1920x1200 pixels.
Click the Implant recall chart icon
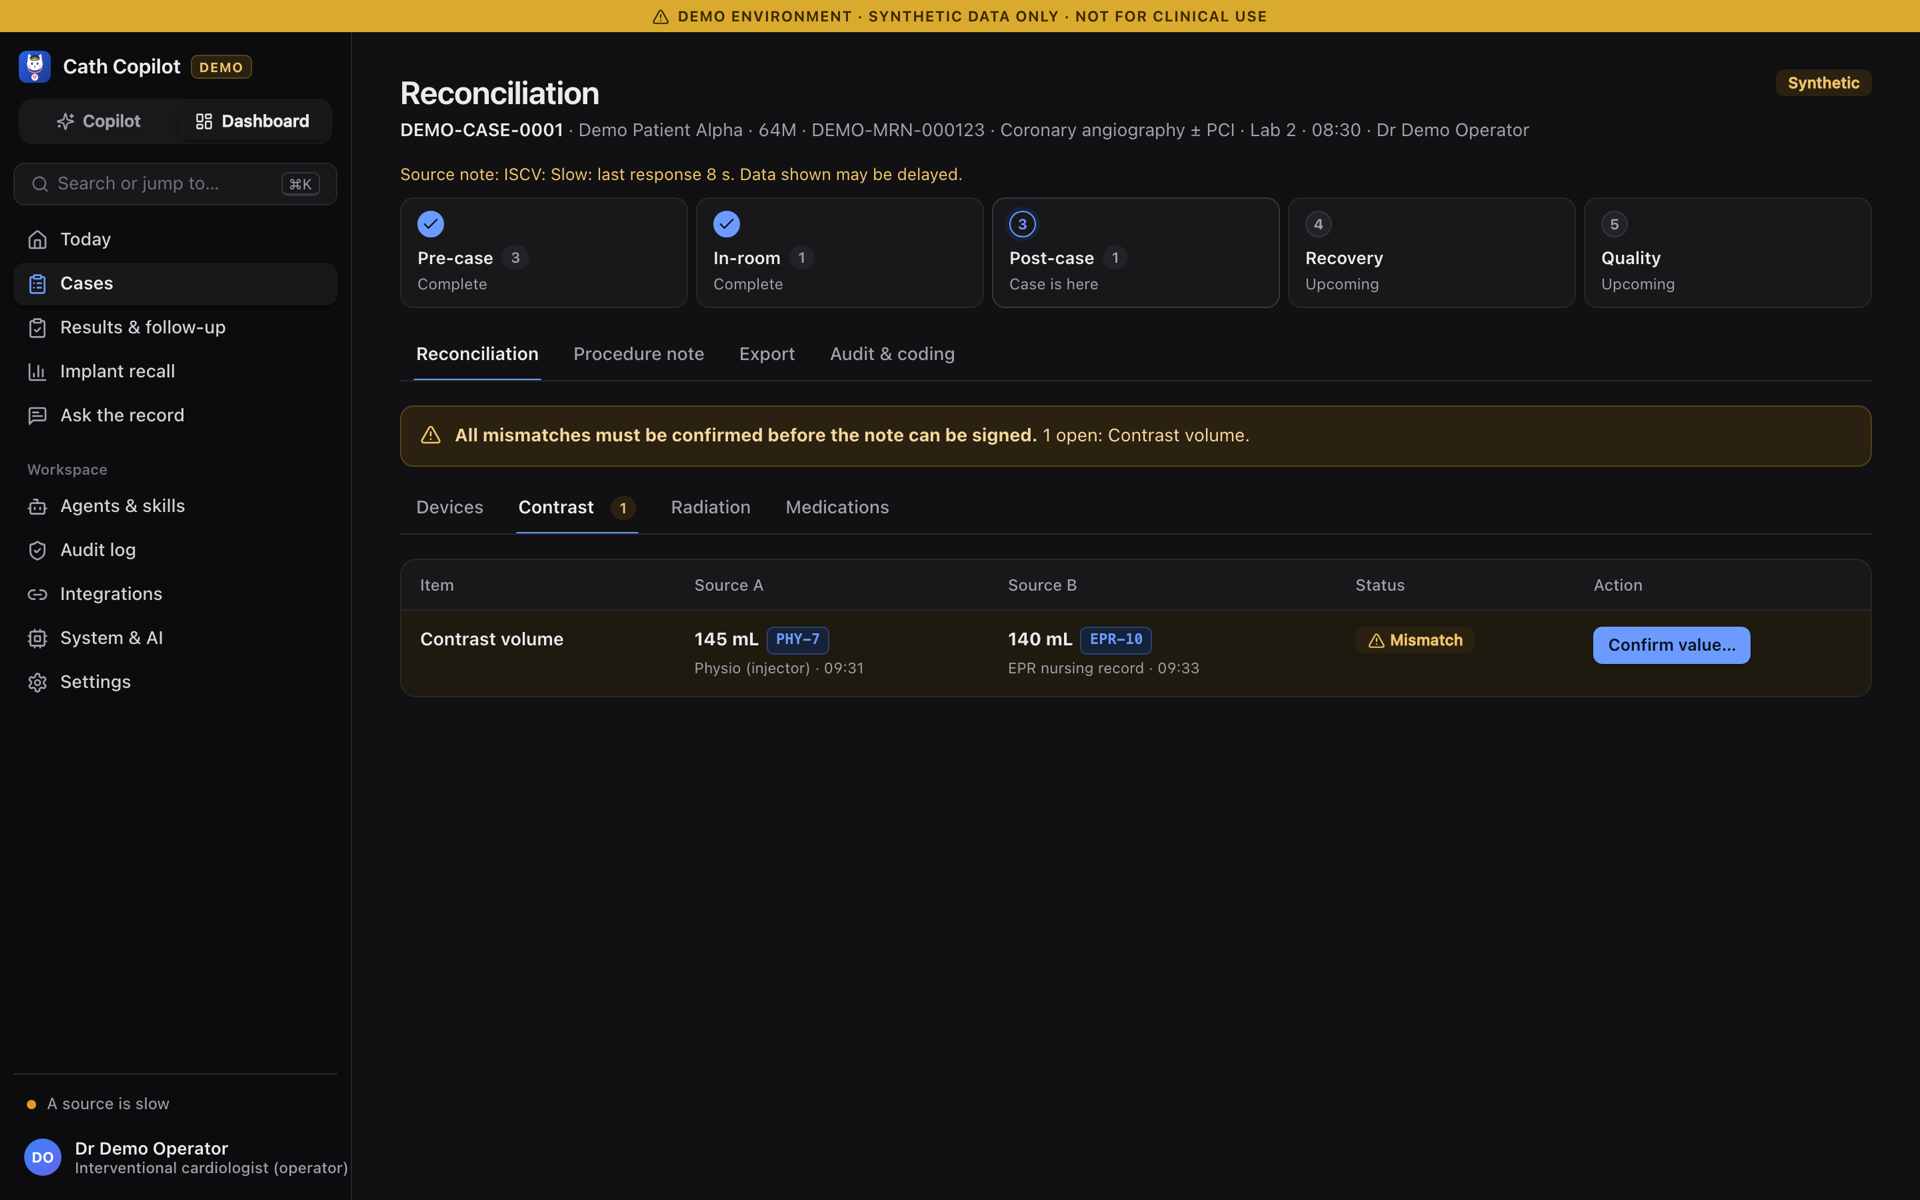(37, 372)
